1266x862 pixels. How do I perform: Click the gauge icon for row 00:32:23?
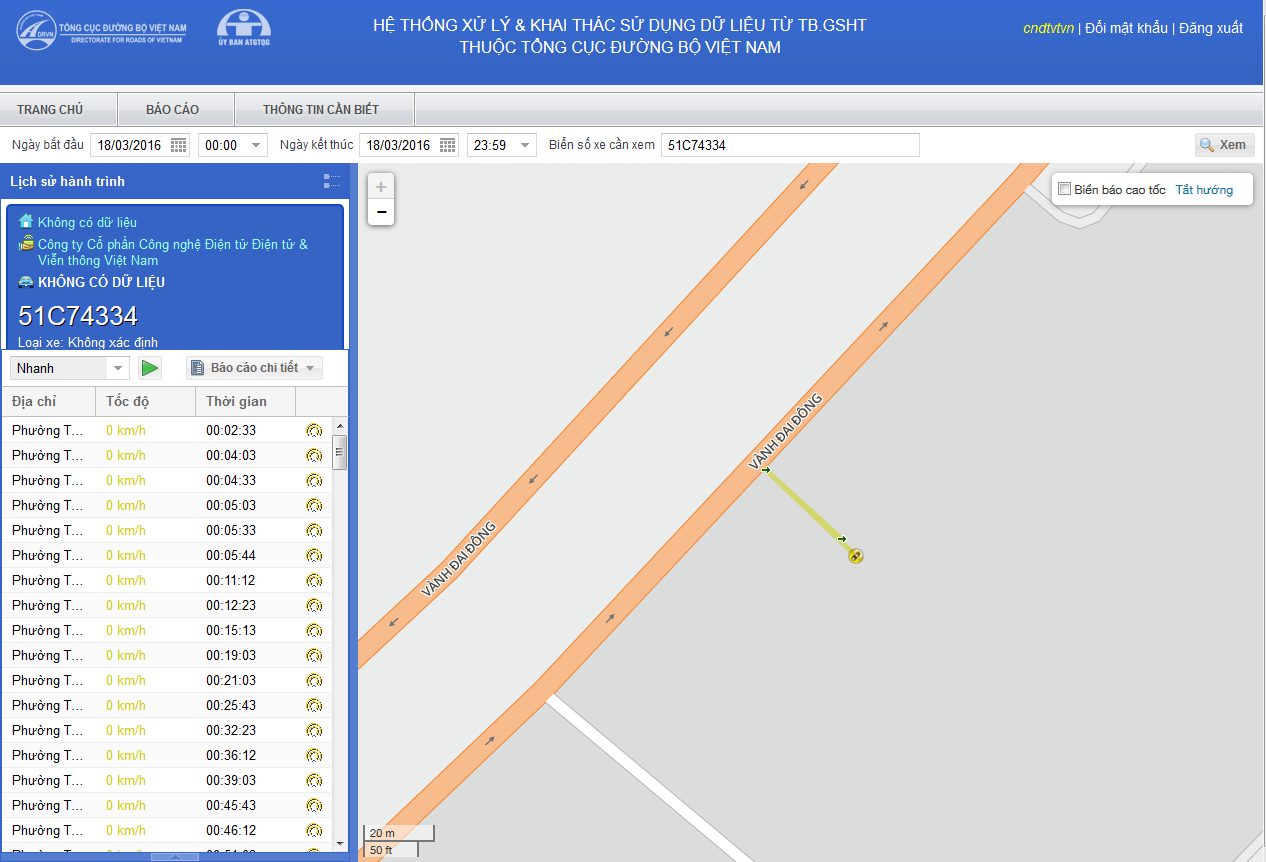314,730
